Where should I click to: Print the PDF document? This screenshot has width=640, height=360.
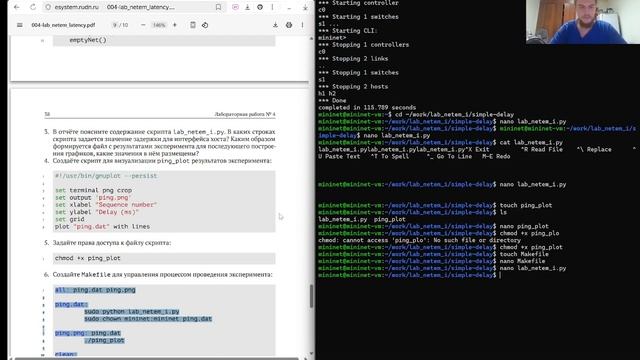pyautogui.click(x=289, y=25)
